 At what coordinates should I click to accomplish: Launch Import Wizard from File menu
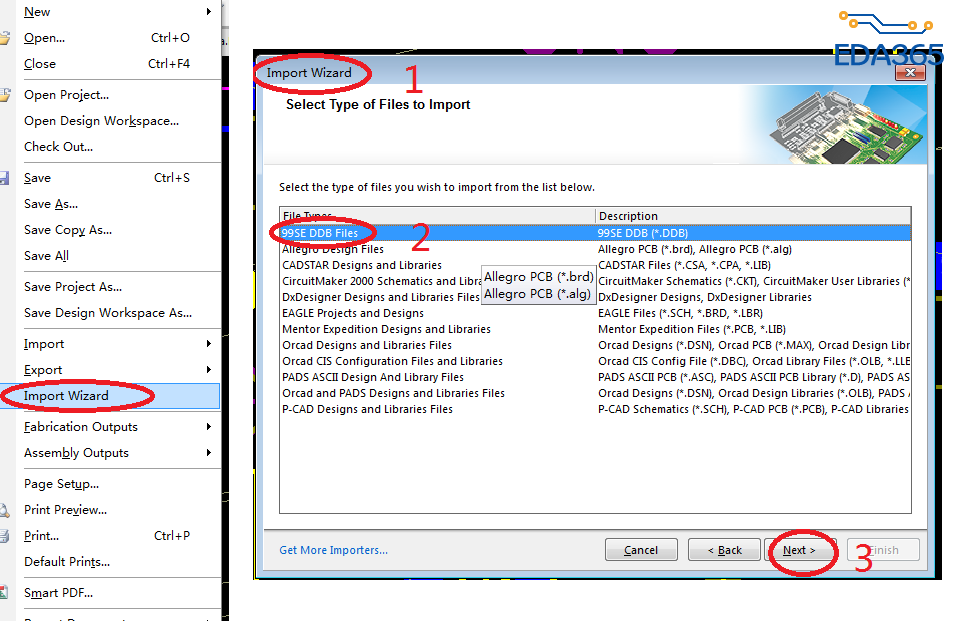coord(110,396)
